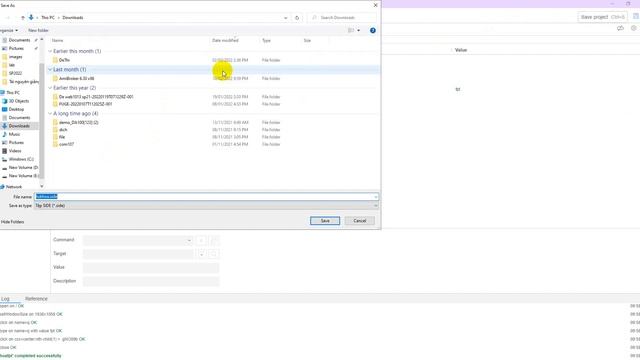Collapse the Earlier this month group
Viewport: 640px width, 360px height.
pyautogui.click(x=50, y=51)
